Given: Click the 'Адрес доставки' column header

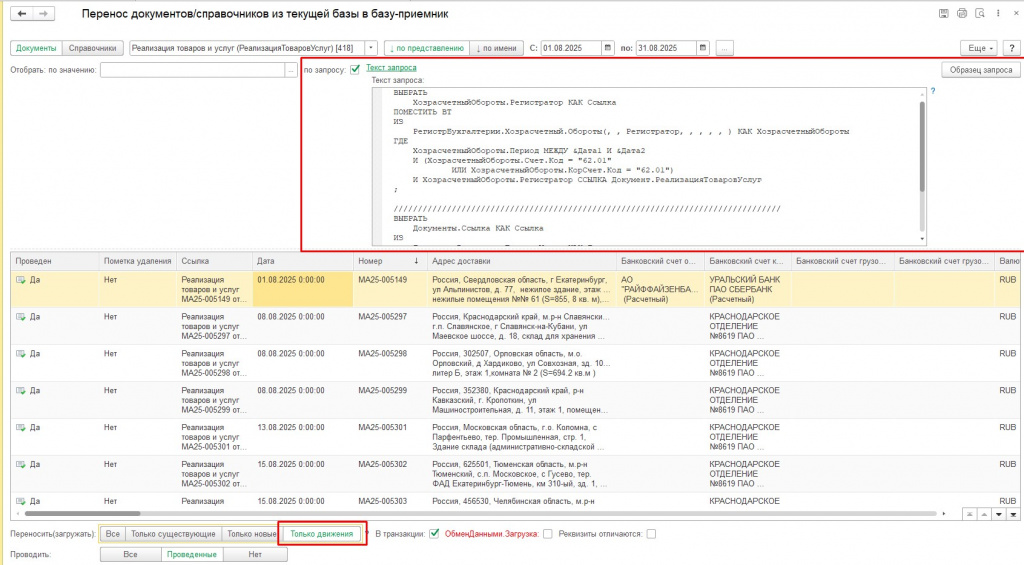Looking at the screenshot, I should (521, 261).
